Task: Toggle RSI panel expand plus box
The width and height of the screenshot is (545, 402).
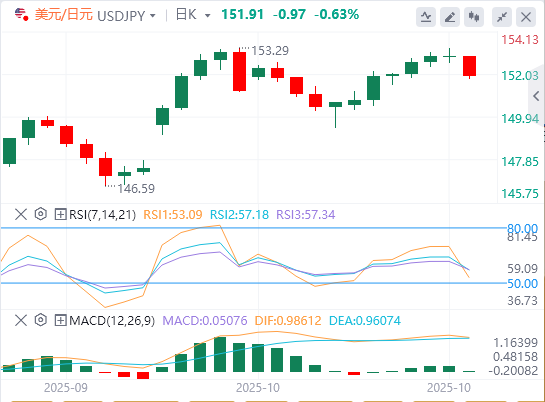Action: click(60, 214)
